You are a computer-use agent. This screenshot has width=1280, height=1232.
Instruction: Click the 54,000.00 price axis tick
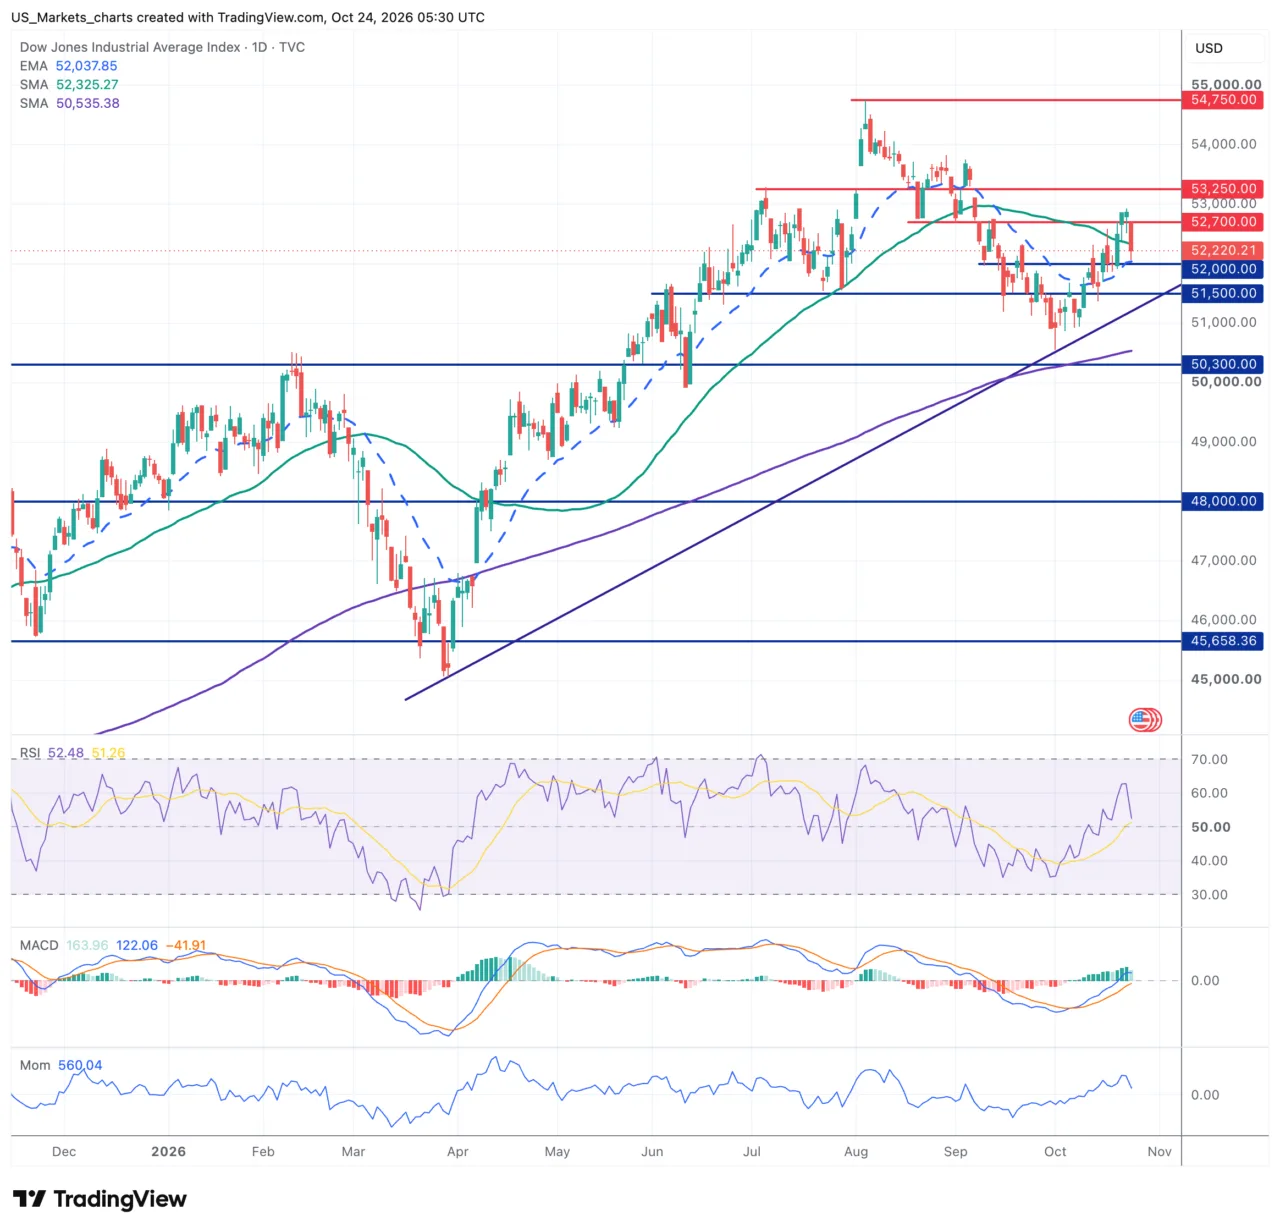tap(1223, 144)
